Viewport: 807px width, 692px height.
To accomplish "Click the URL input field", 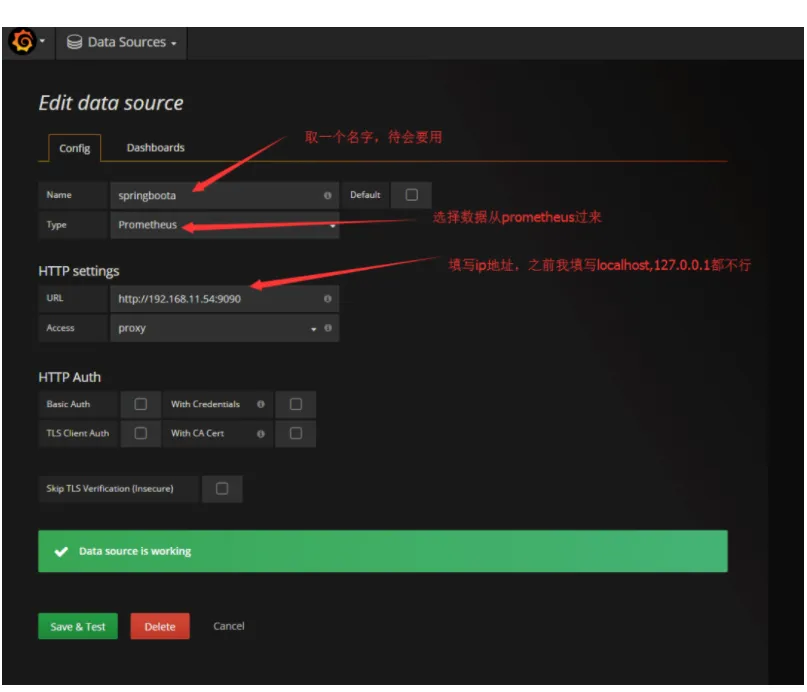I will click(x=224, y=299).
